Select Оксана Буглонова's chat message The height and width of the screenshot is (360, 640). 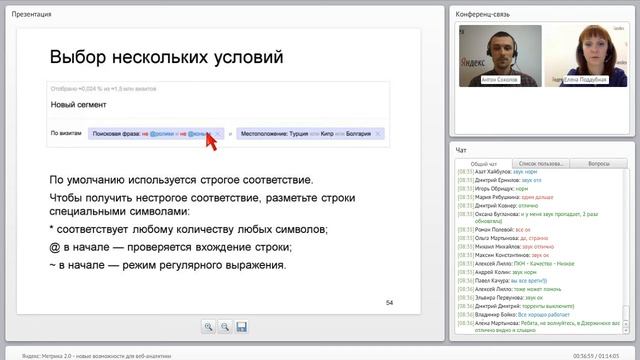click(x=528, y=217)
